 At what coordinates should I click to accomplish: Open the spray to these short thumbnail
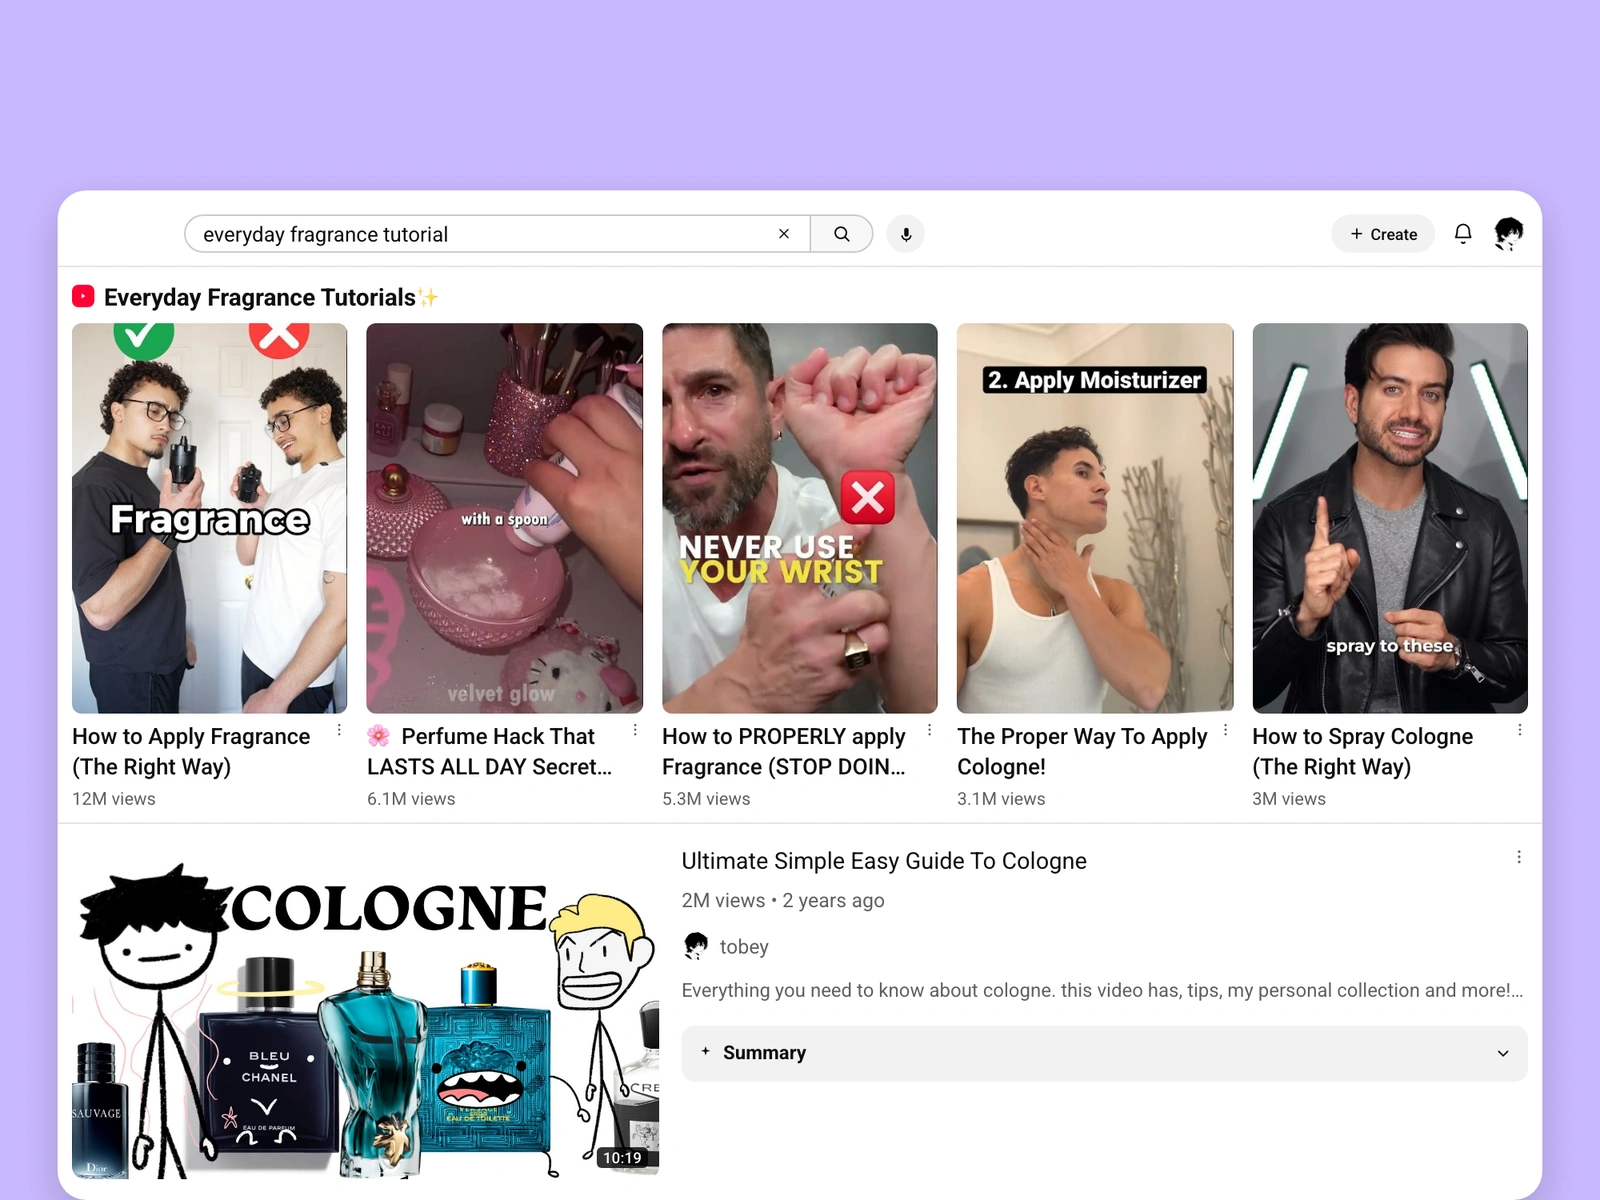point(1390,518)
